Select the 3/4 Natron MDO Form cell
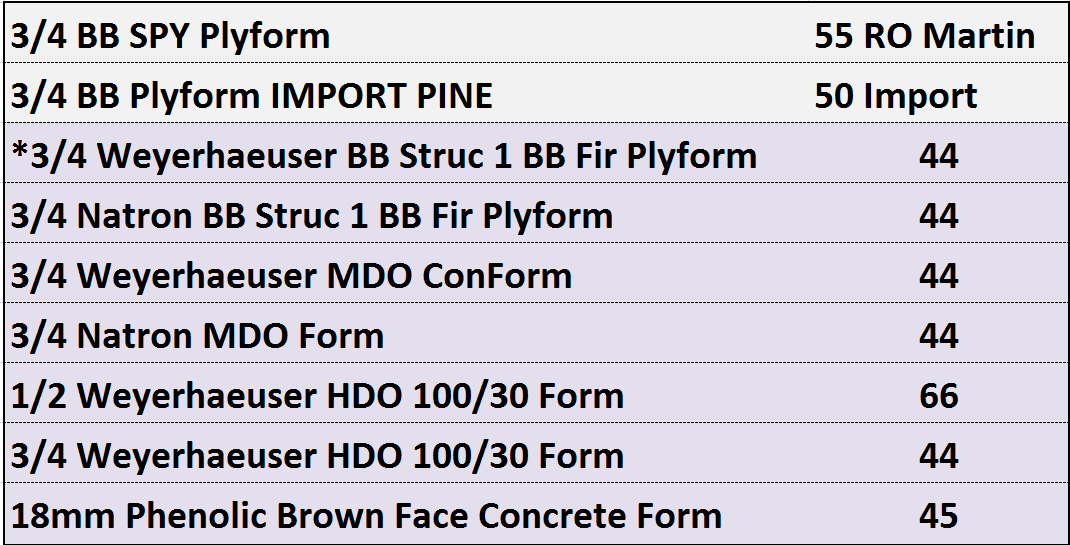Screen dimensions: 1070x545 (198, 336)
